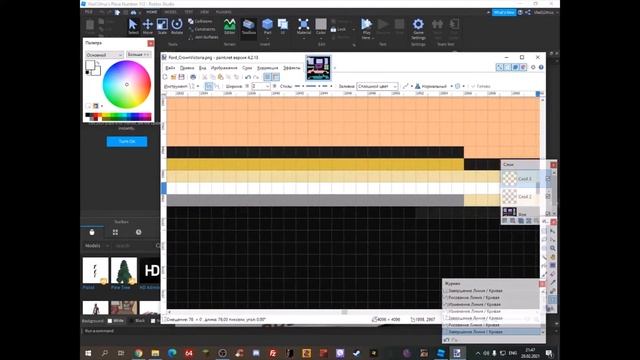Screen dimensions: 640x360
Task: Open the blend mode Нормальный dropdown
Action: pos(435,86)
